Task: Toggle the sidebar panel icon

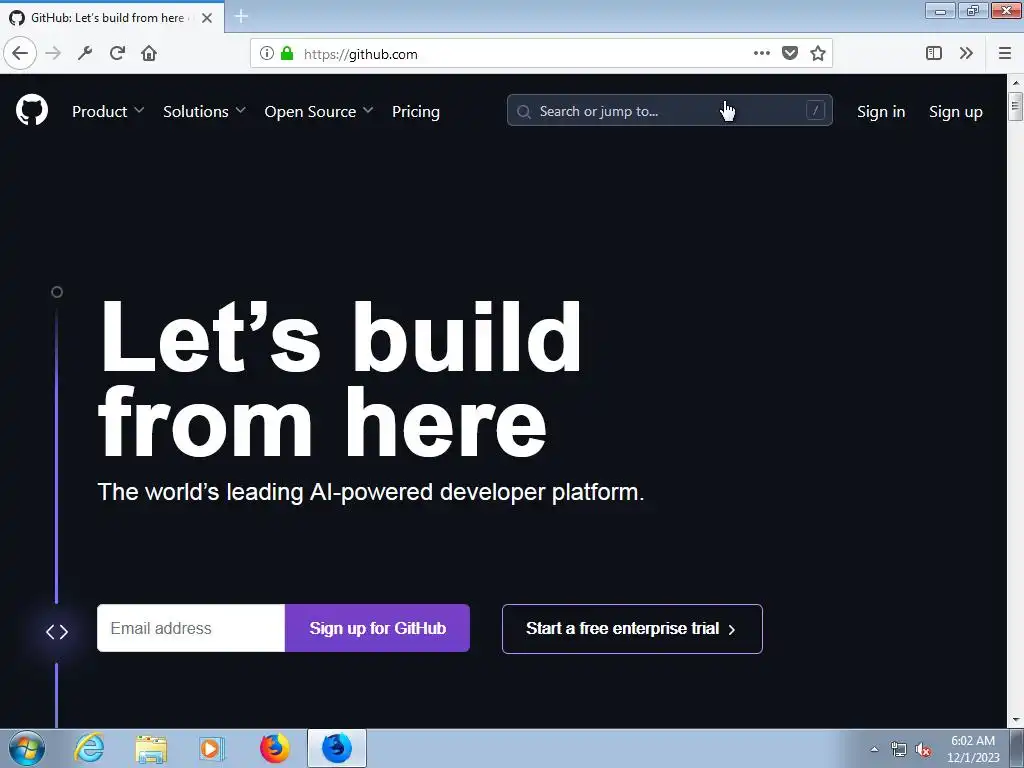Action: coord(934,54)
